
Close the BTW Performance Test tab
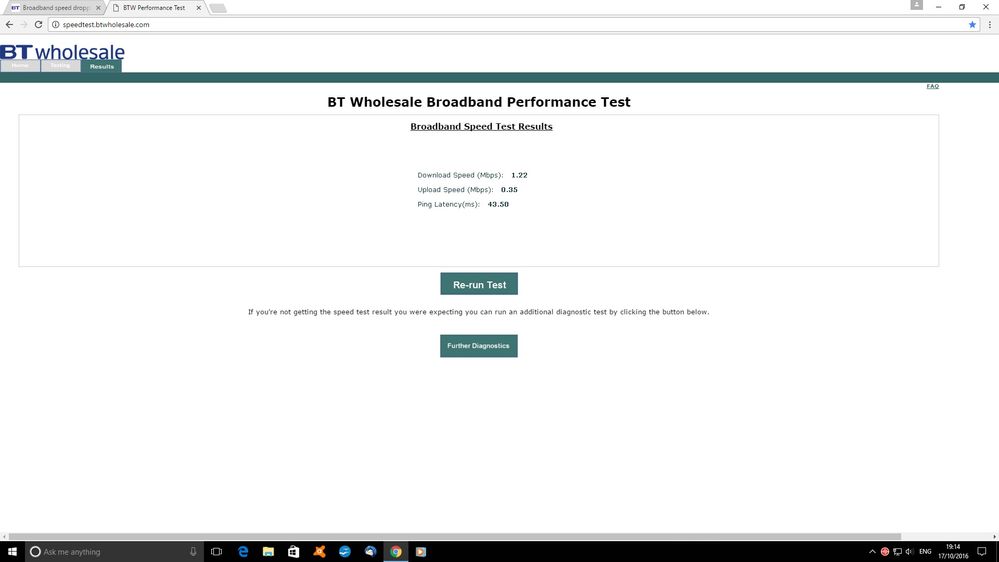198,8
